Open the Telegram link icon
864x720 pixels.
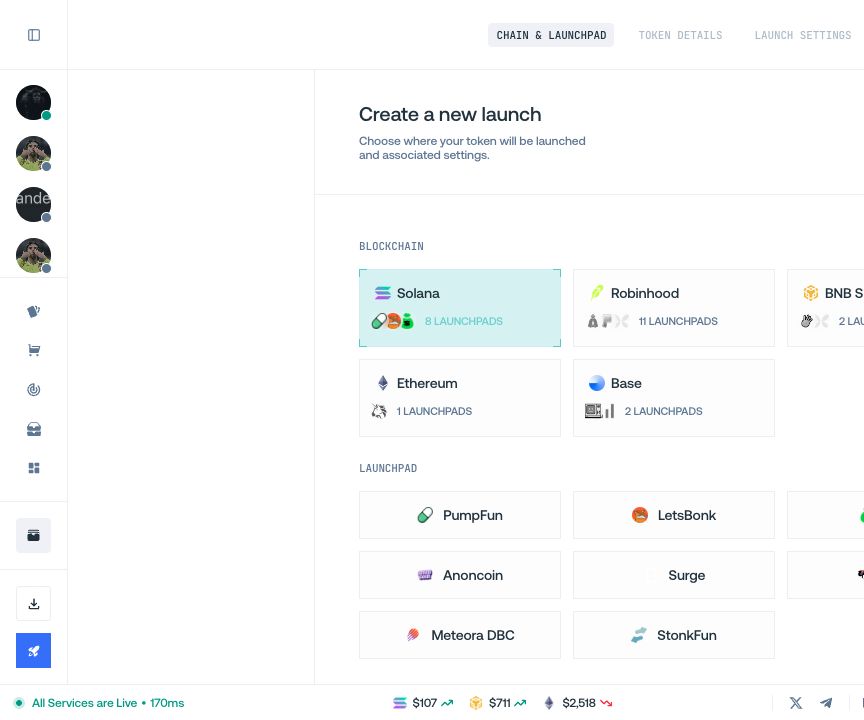click(826, 703)
